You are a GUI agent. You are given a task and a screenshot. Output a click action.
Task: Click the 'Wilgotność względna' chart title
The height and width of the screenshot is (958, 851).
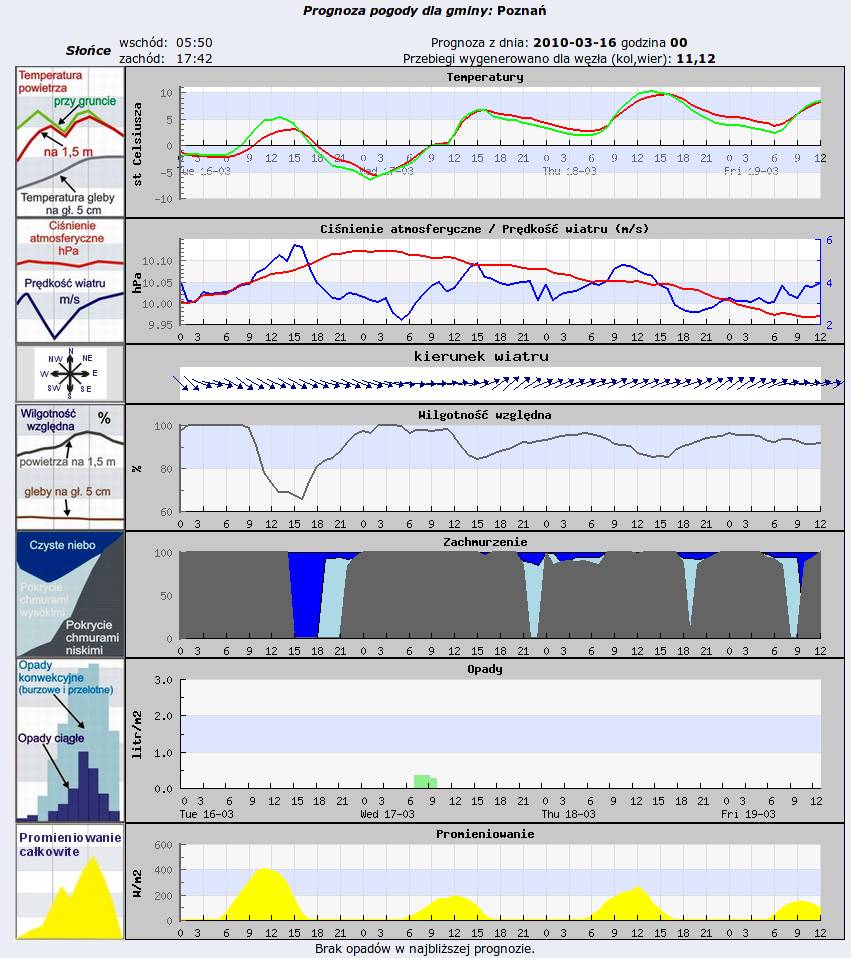tap(485, 415)
